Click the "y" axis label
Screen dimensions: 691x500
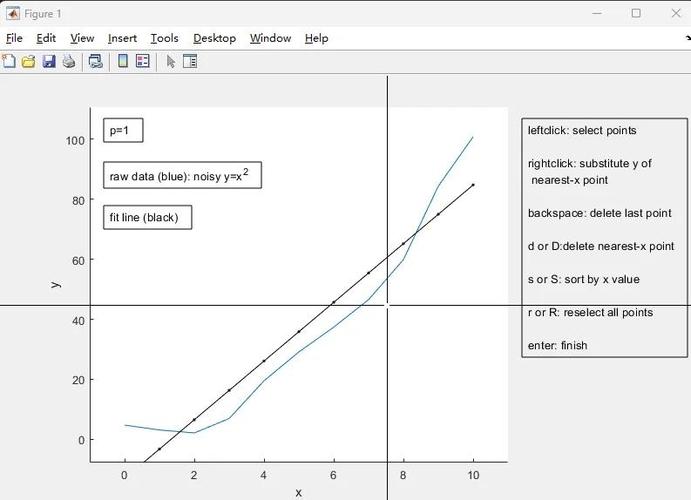(x=56, y=285)
